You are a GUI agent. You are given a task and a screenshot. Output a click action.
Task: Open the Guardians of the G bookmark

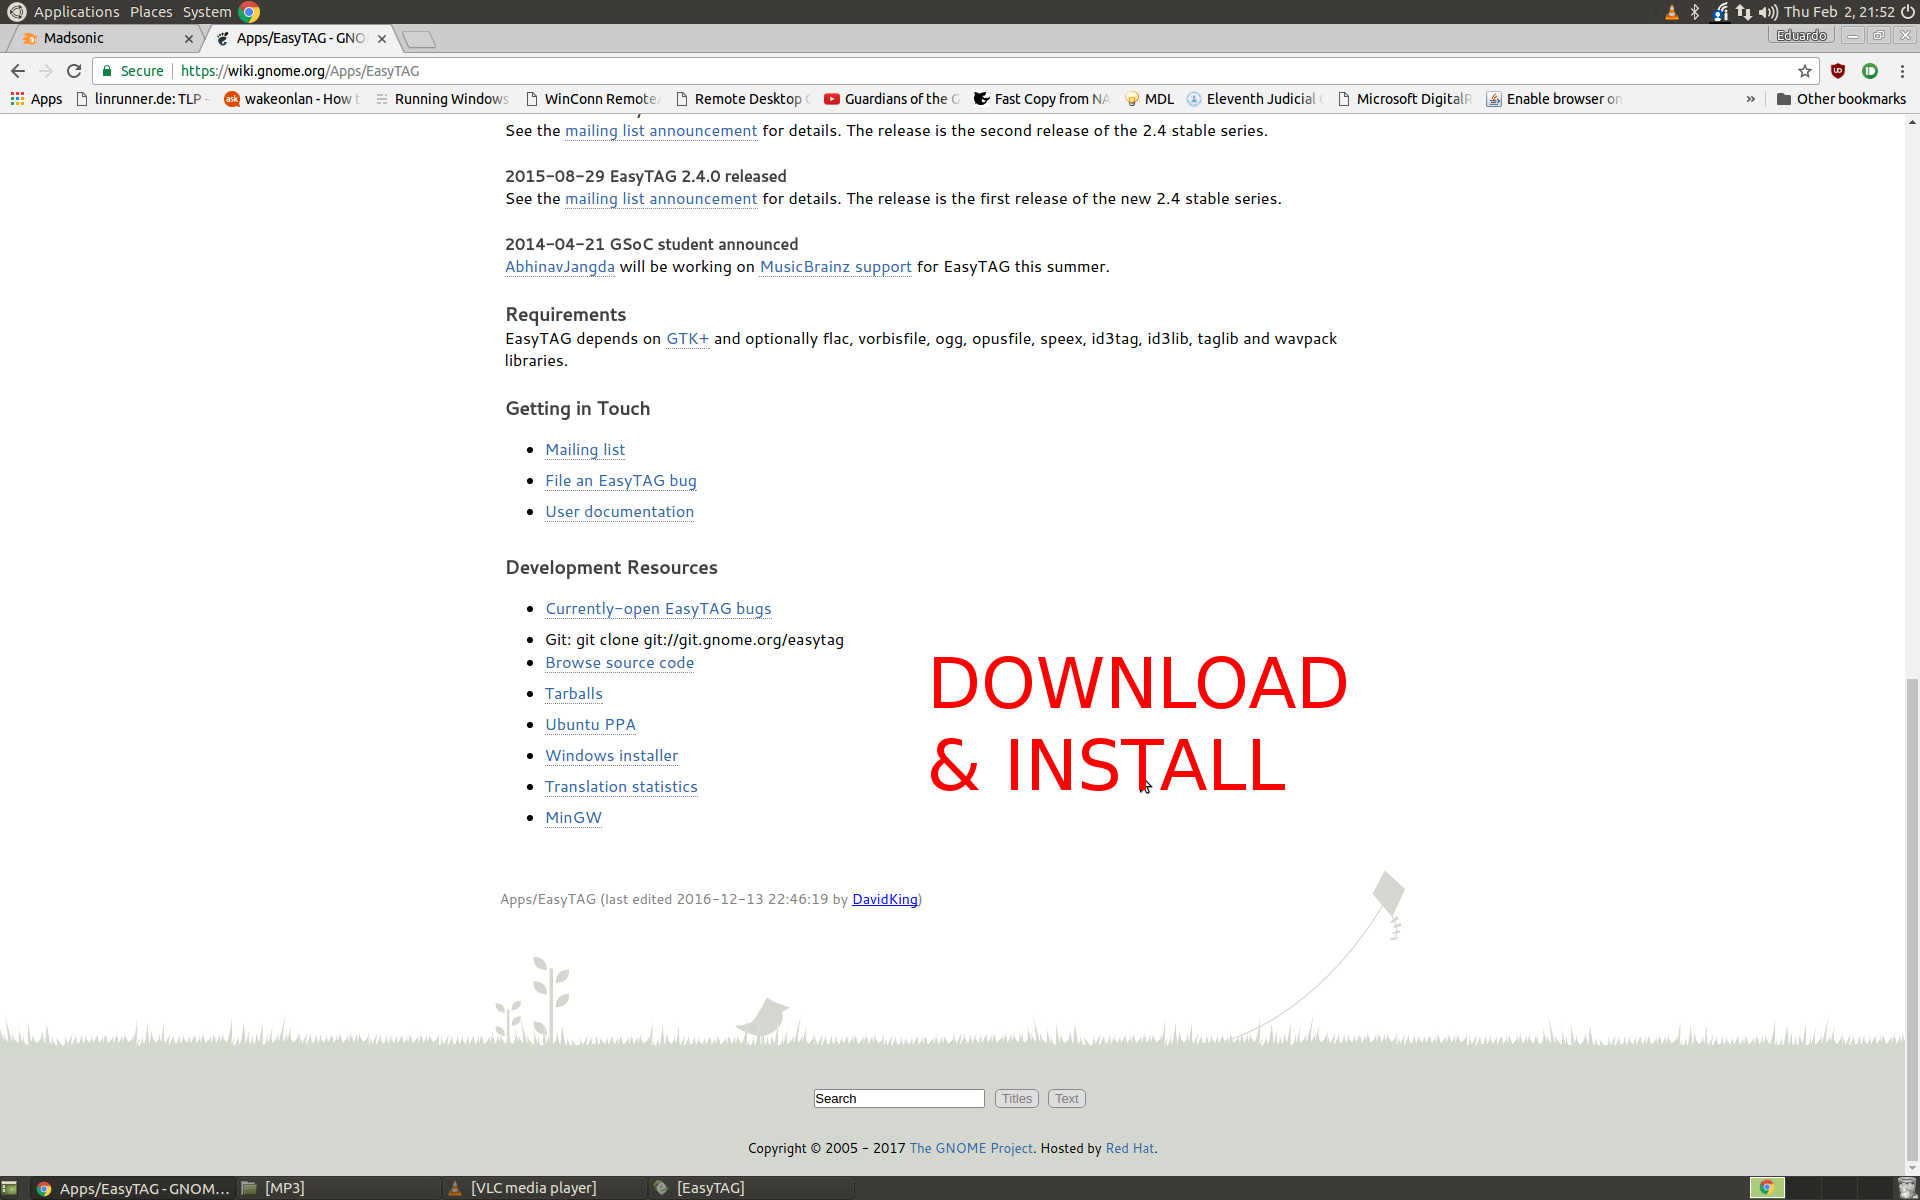click(892, 99)
